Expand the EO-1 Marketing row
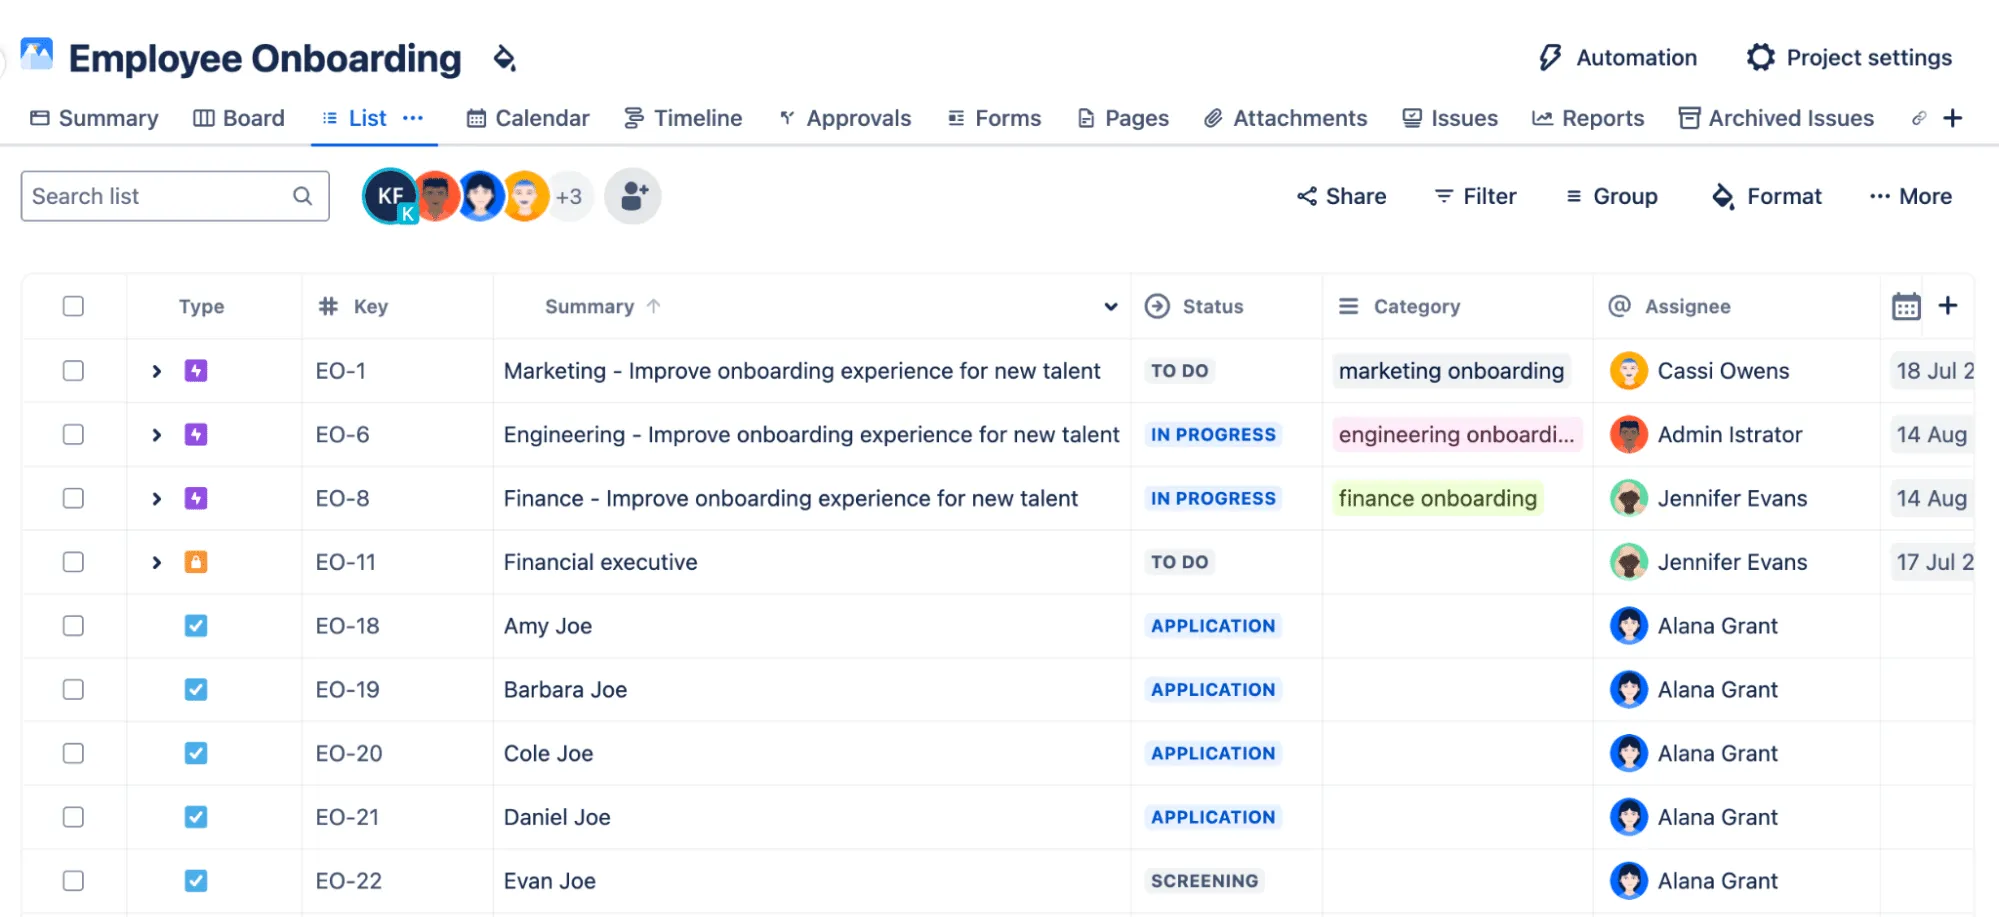This screenshot has width=1999, height=917. click(x=156, y=371)
